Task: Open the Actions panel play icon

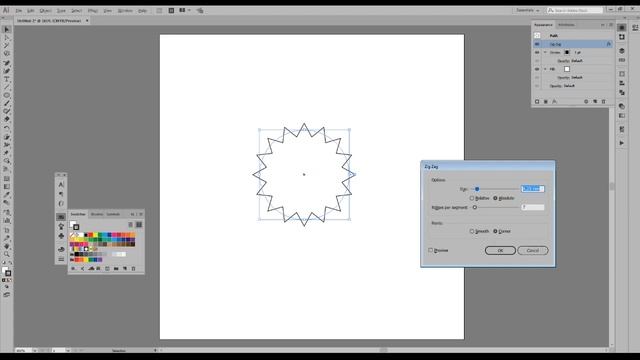Action: point(622,143)
